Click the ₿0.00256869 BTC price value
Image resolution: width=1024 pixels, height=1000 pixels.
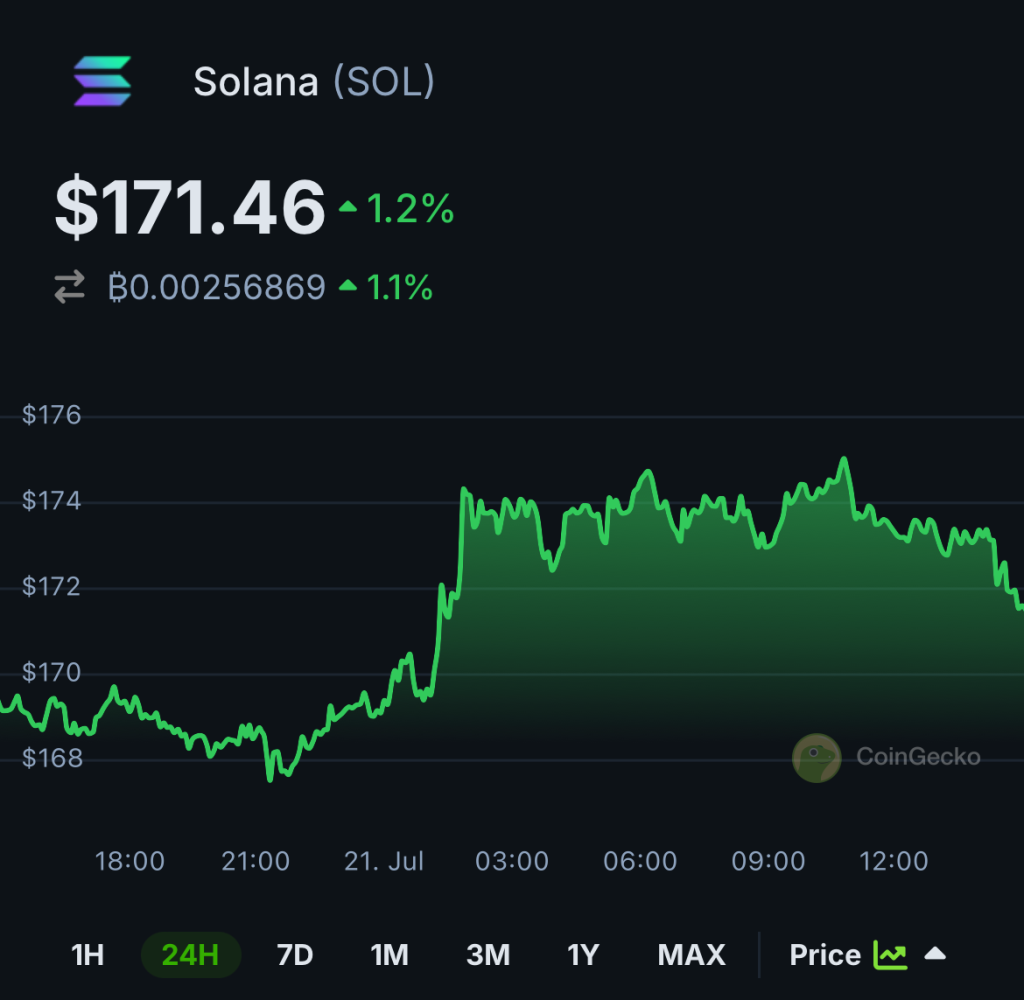pos(217,287)
